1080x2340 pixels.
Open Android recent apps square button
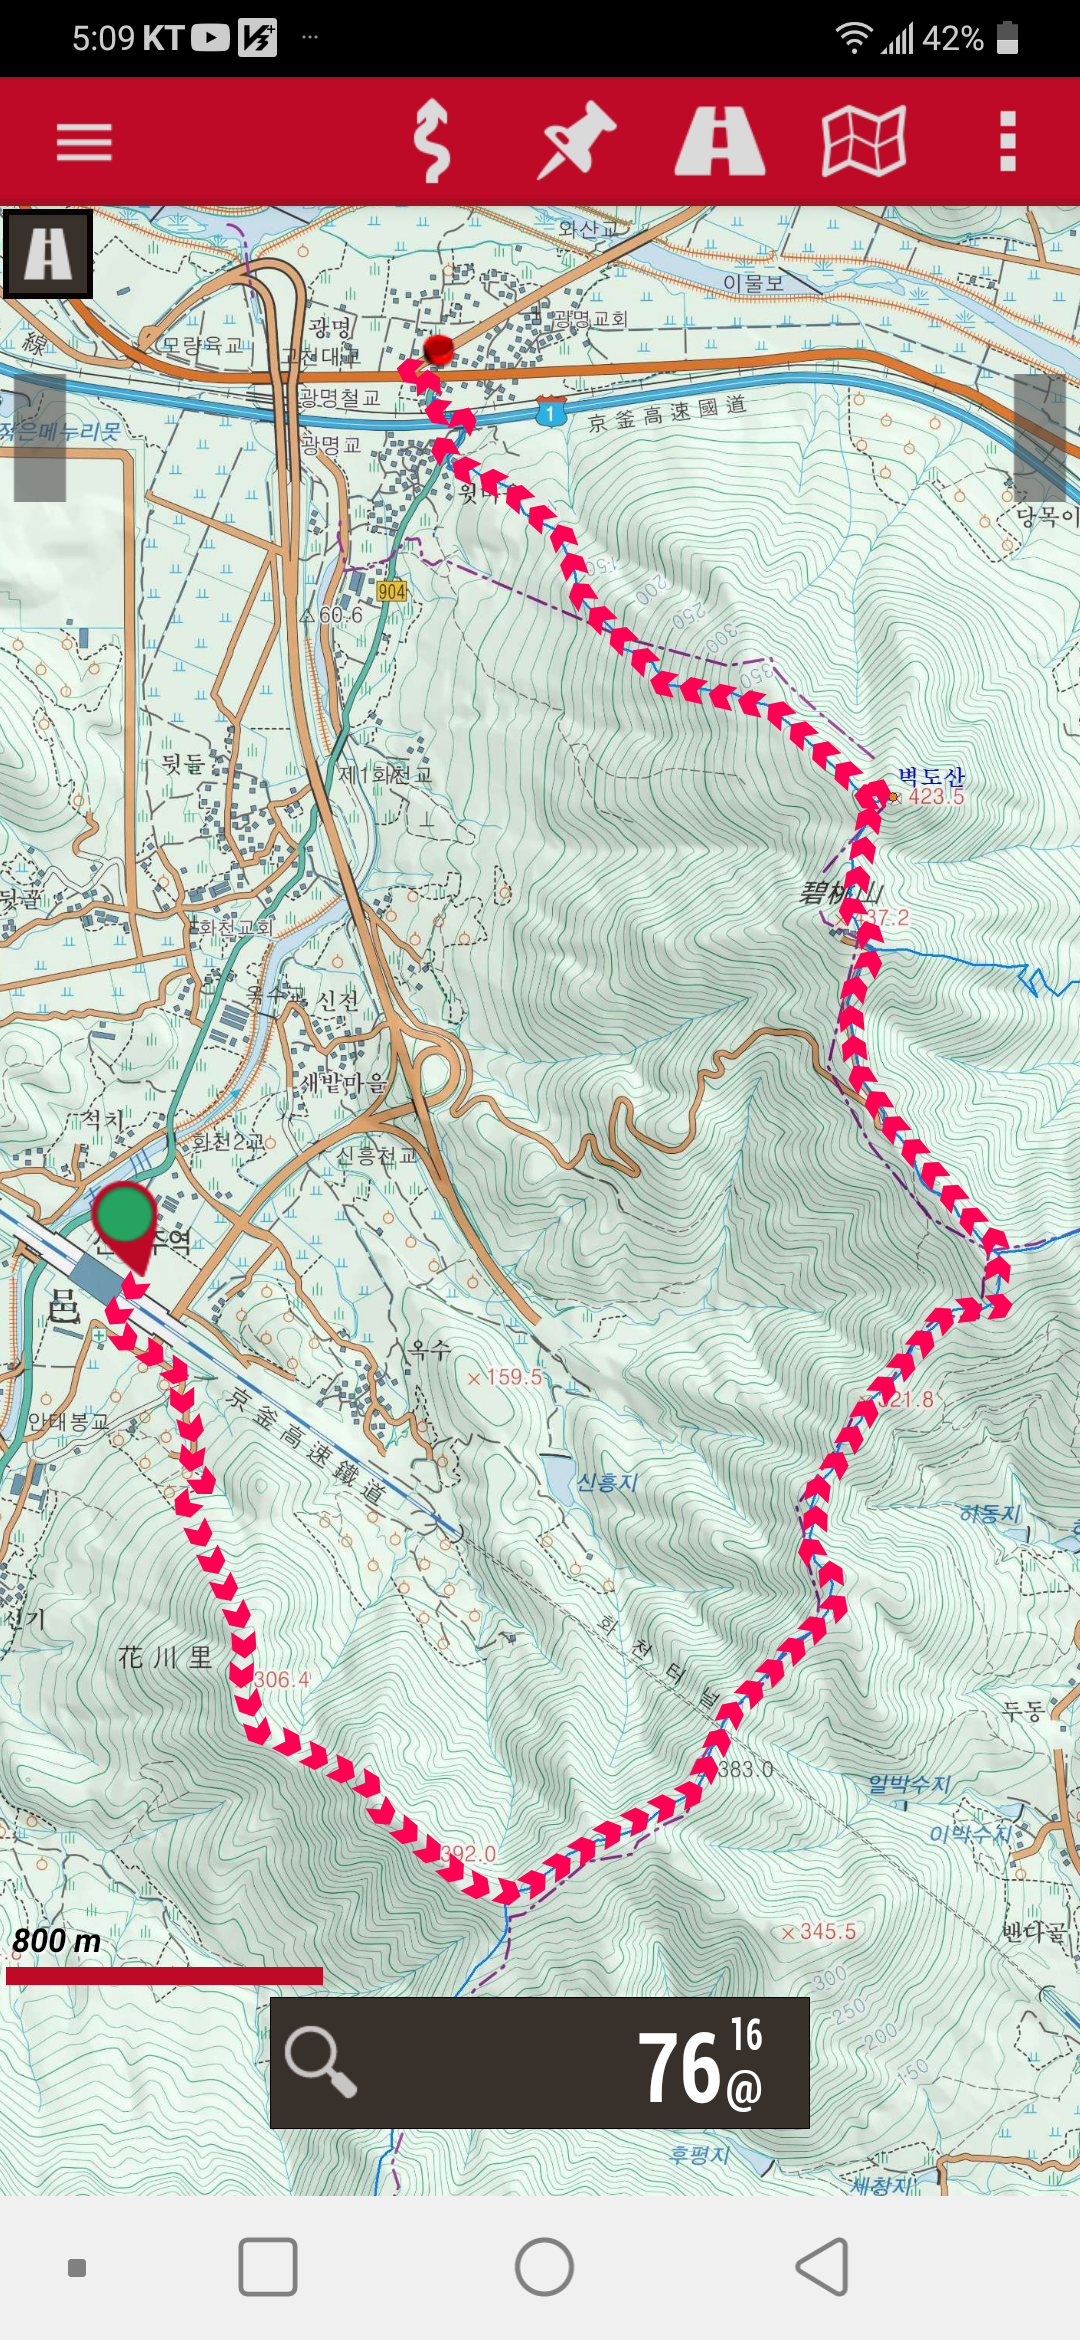tap(268, 2267)
